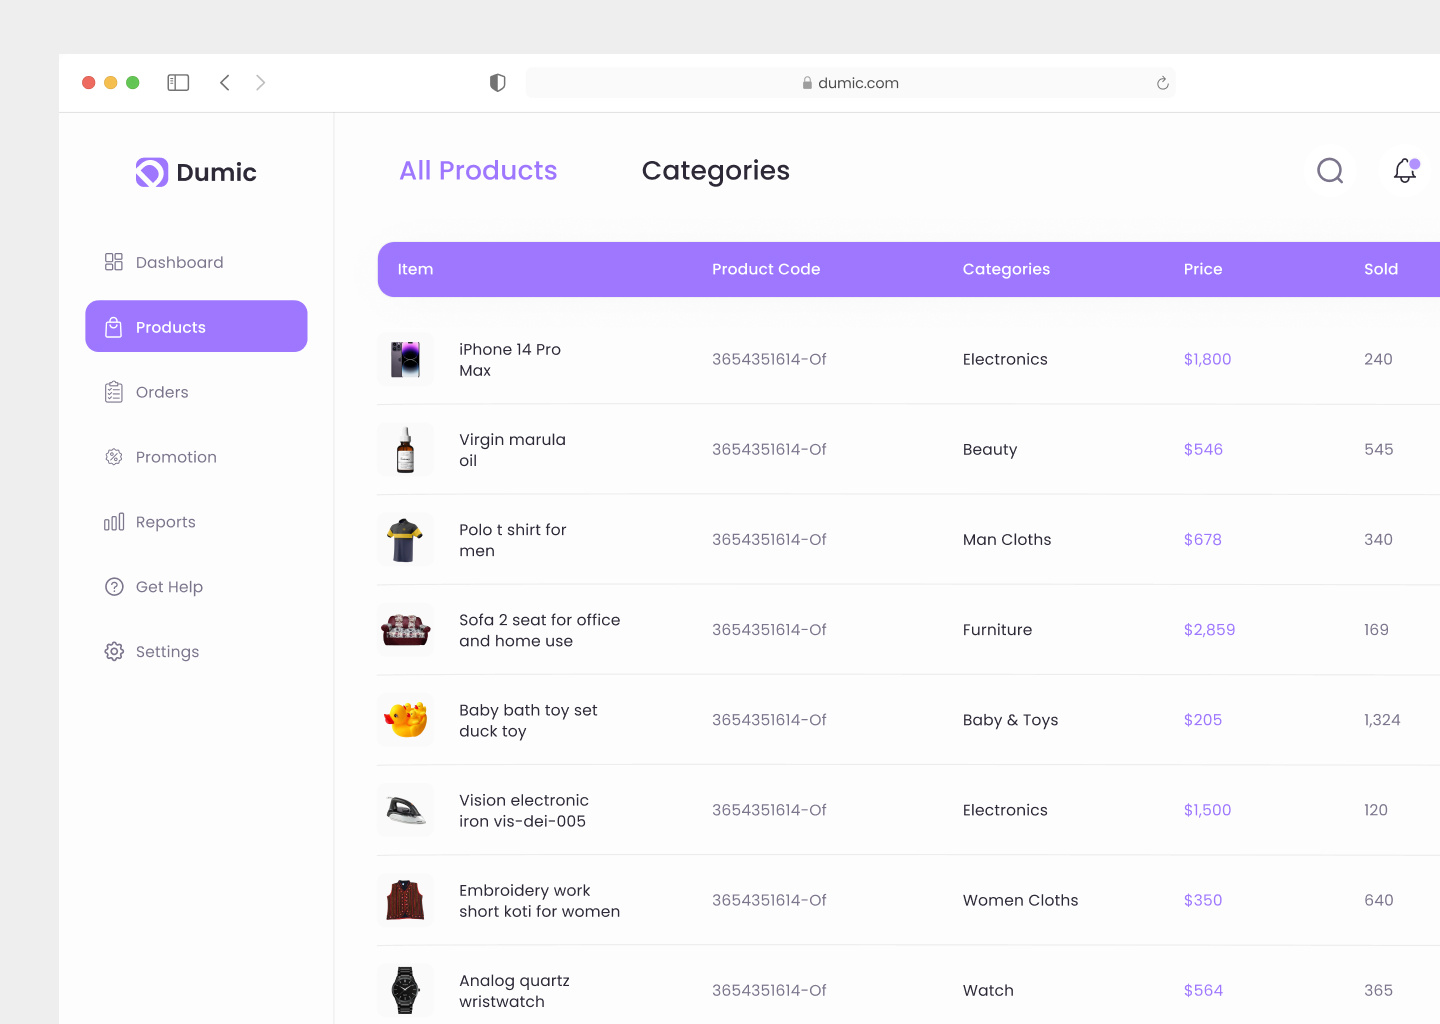Open the Categories tab
1440x1024 pixels.
tap(716, 171)
